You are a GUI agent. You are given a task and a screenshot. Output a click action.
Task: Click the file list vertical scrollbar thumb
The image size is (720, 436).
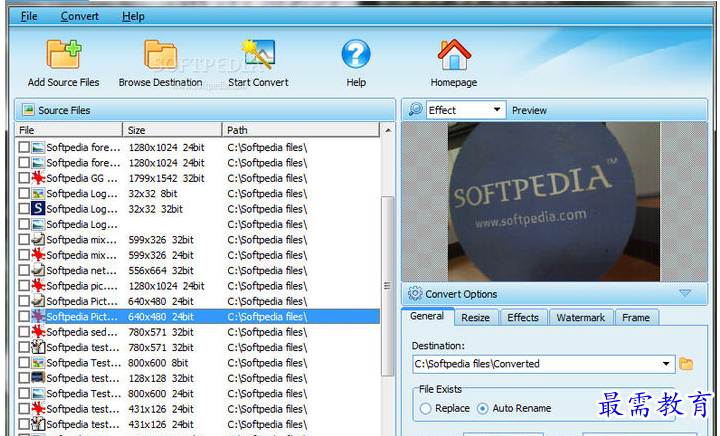(388, 285)
